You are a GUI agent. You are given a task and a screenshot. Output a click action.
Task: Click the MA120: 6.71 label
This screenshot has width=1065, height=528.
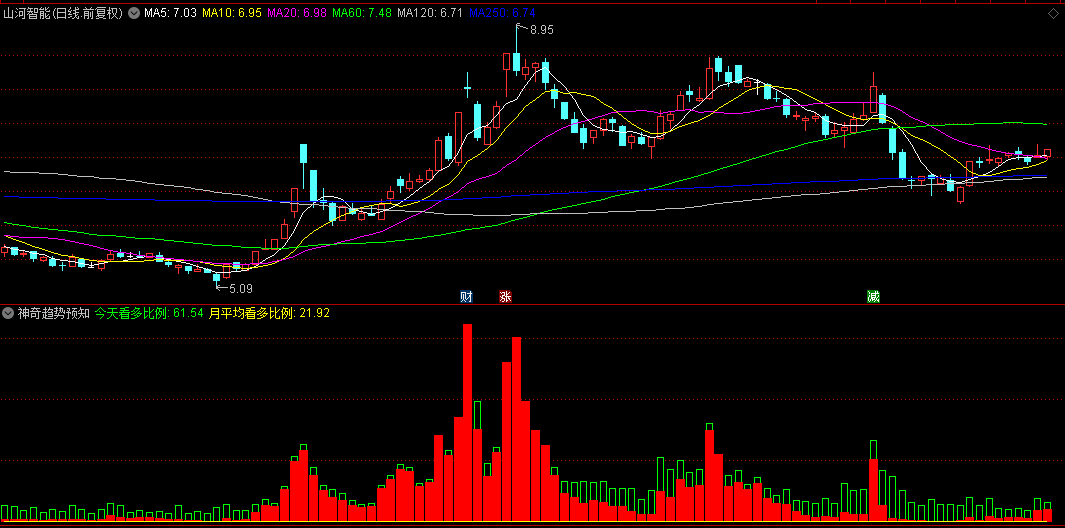click(x=430, y=13)
